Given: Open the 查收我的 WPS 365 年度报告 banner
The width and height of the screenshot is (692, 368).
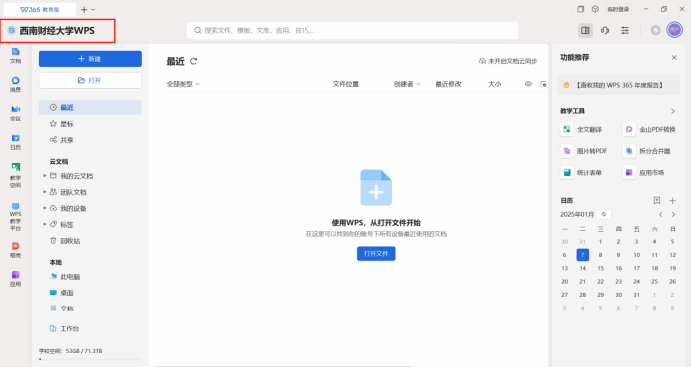Looking at the screenshot, I should tap(618, 85).
